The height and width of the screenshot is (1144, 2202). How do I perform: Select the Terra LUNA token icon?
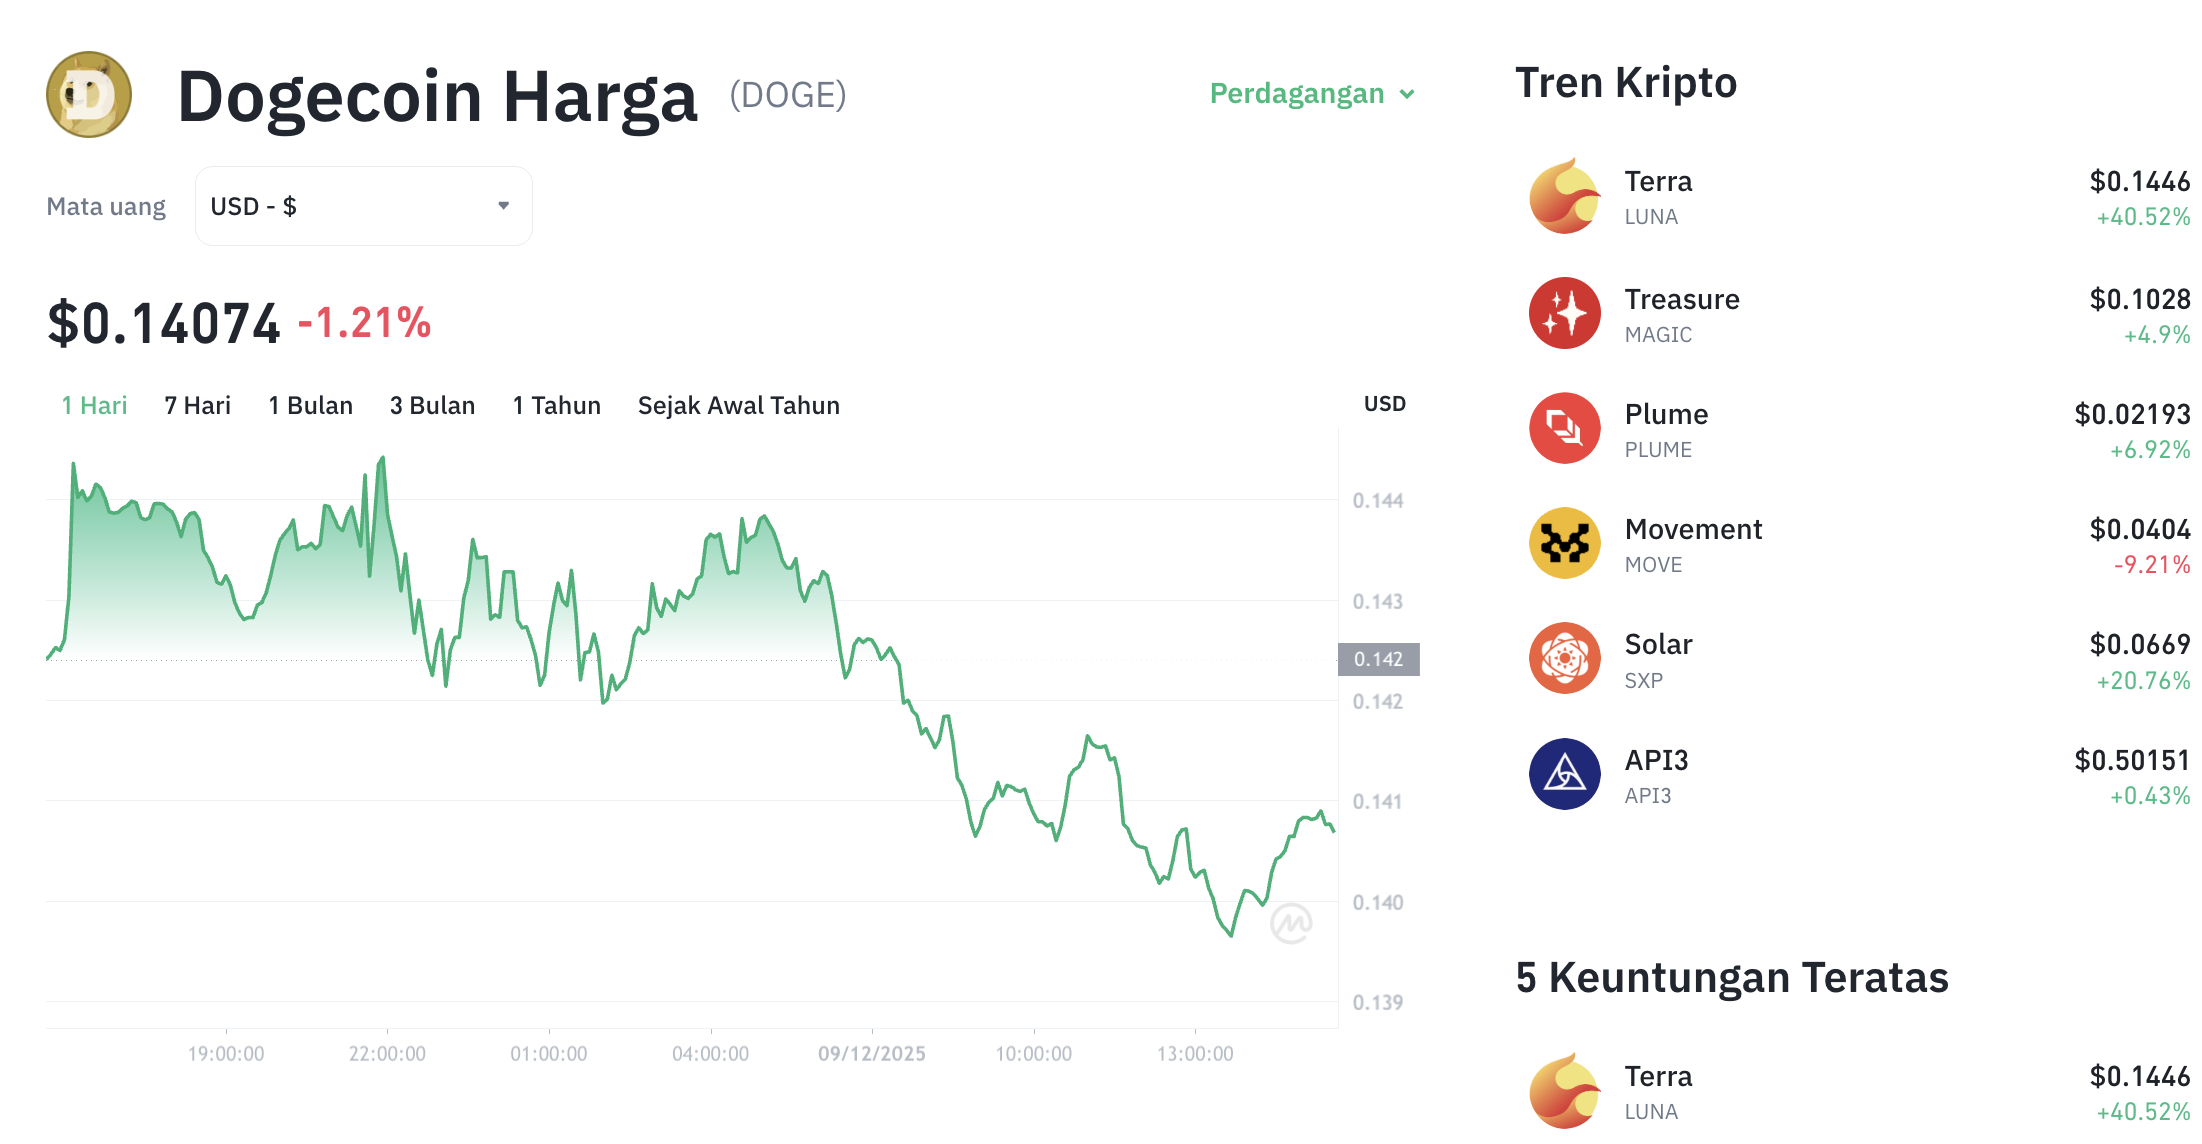[x=1564, y=197]
